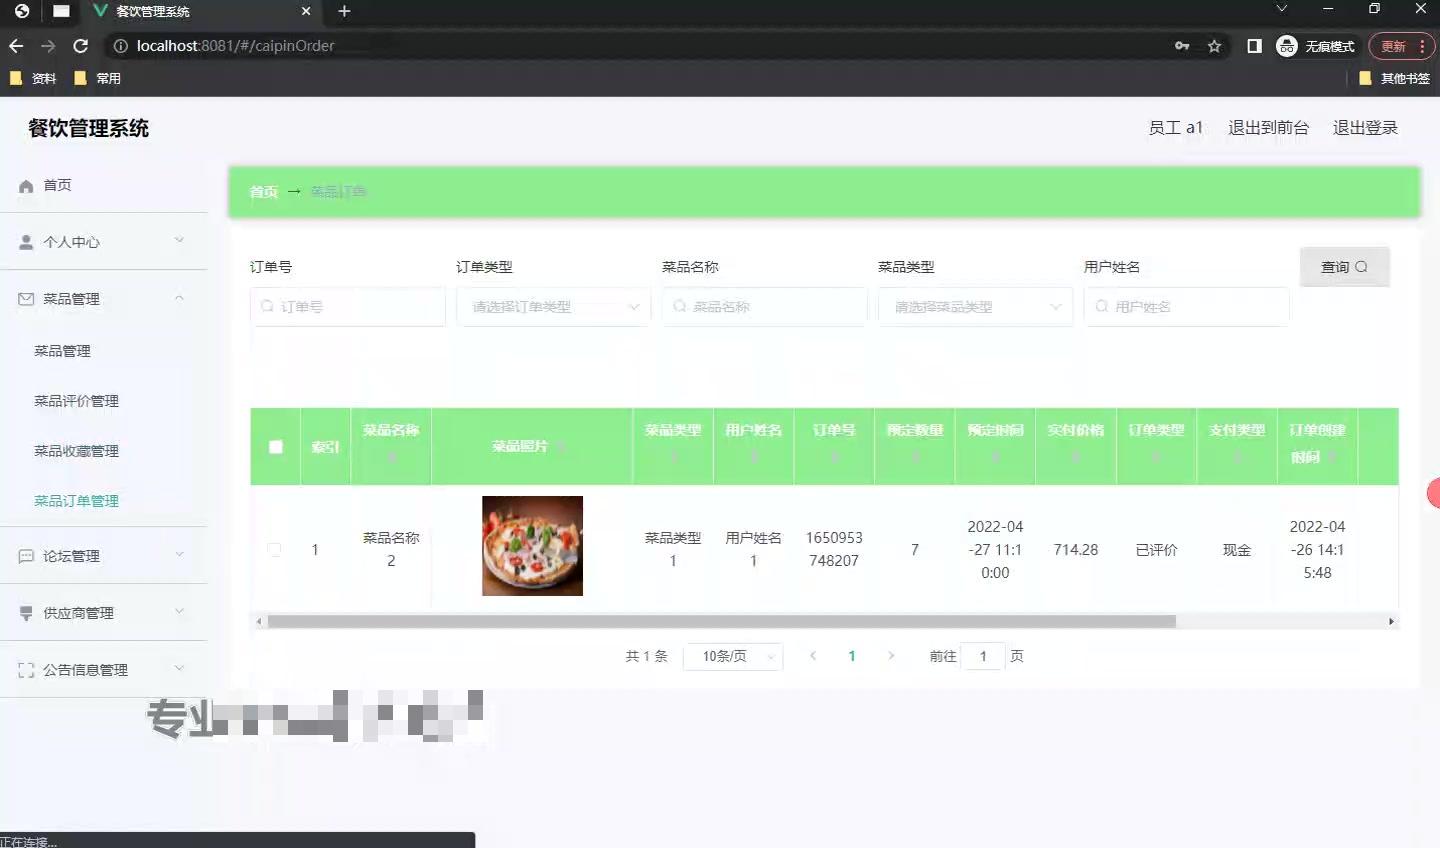Viewport: 1440px width, 848px height.
Task: Open the 订单类型 dropdown
Action: (x=553, y=307)
